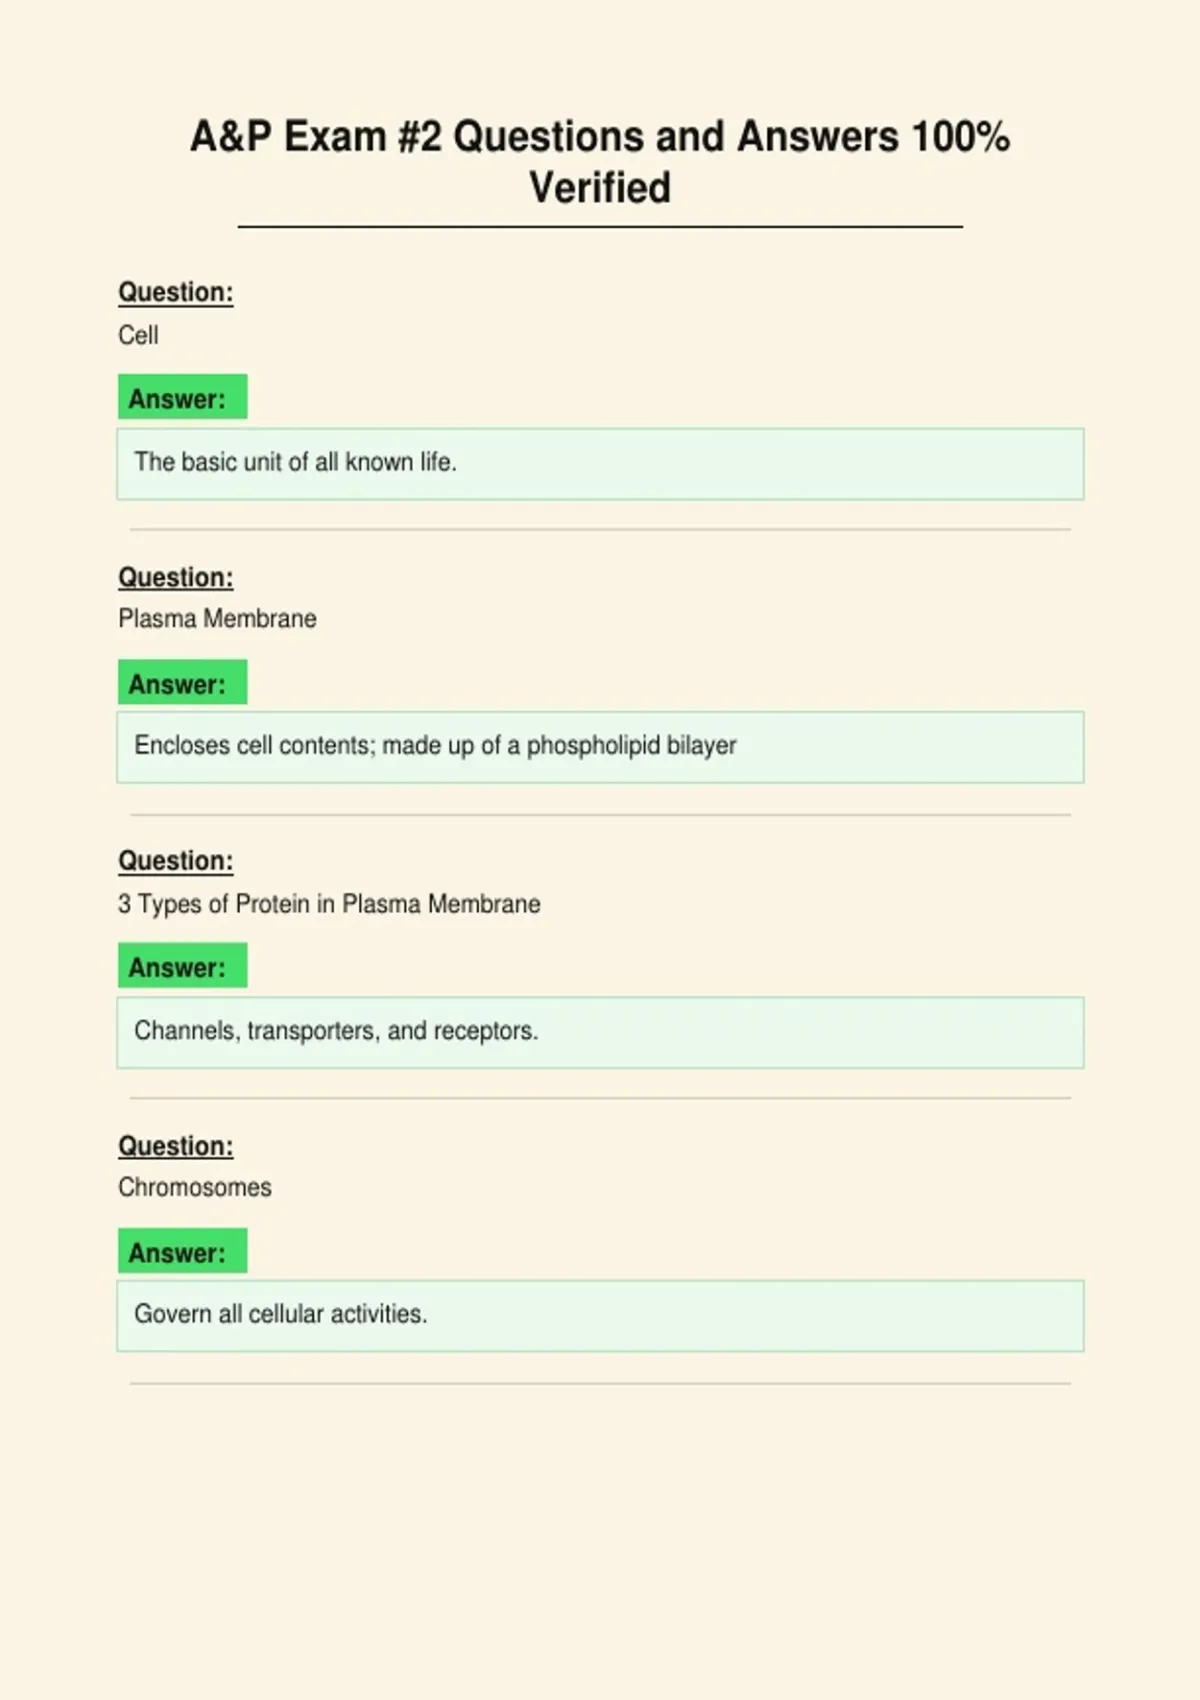
Task: Click the word Verified in the title
Action: tap(600, 187)
